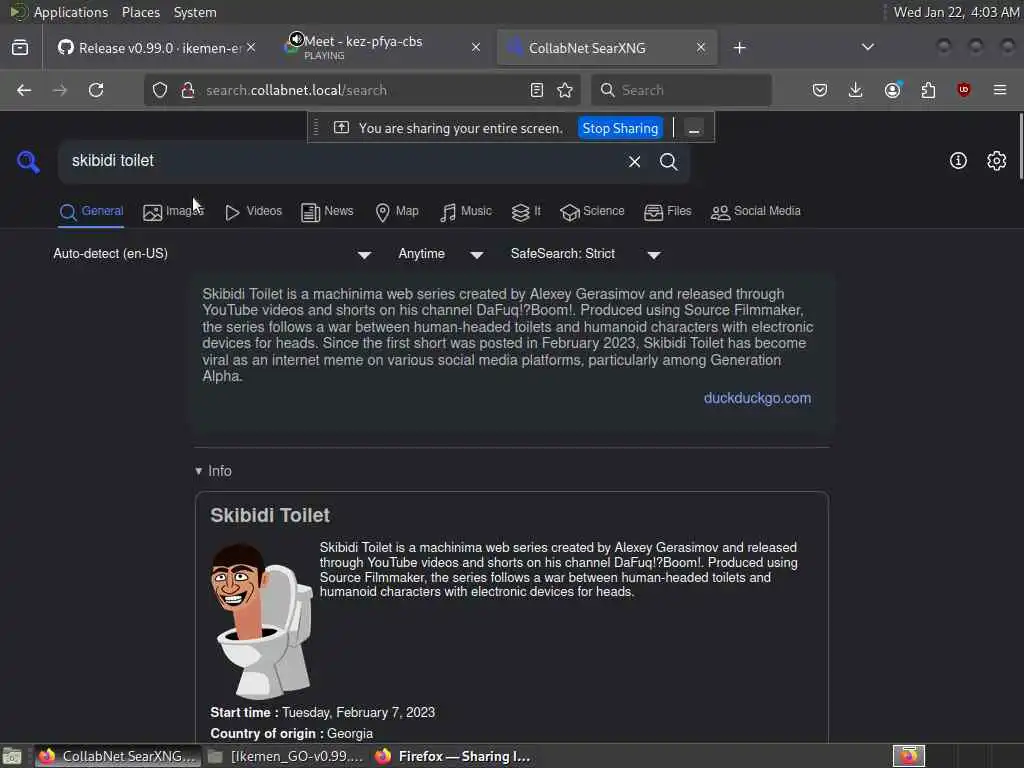Select the Images search category
The width and height of the screenshot is (1024, 768).
coord(173,212)
